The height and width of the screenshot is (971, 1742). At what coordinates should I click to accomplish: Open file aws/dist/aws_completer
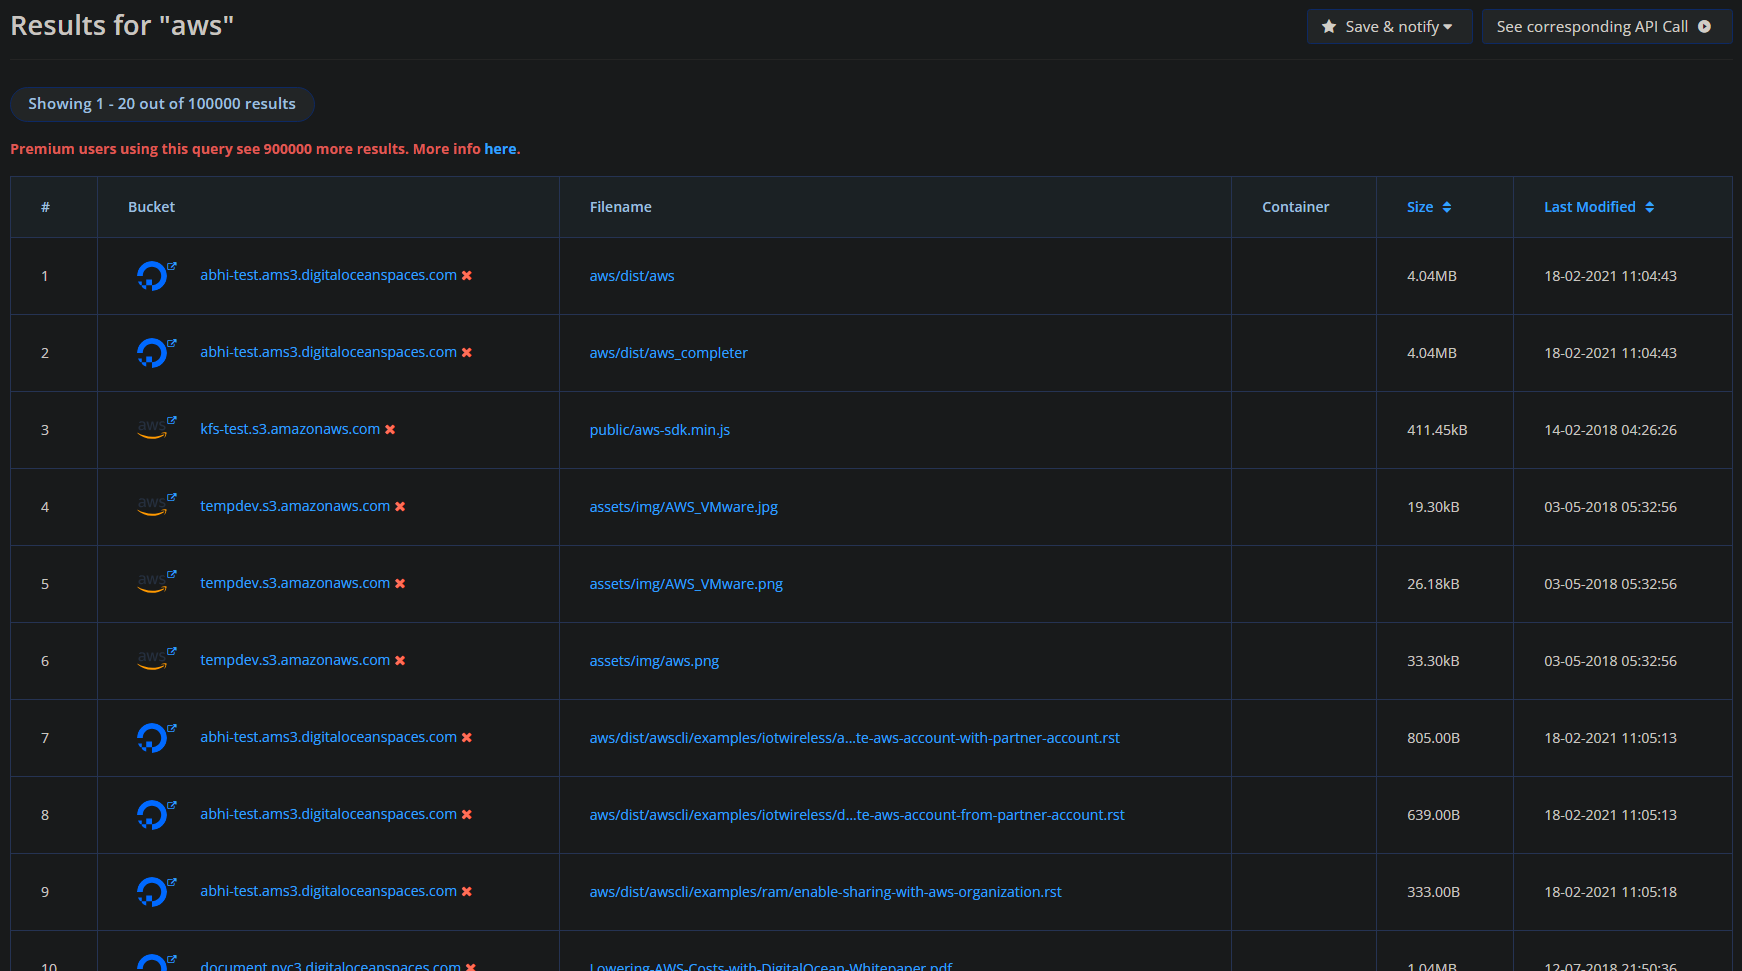click(x=668, y=353)
